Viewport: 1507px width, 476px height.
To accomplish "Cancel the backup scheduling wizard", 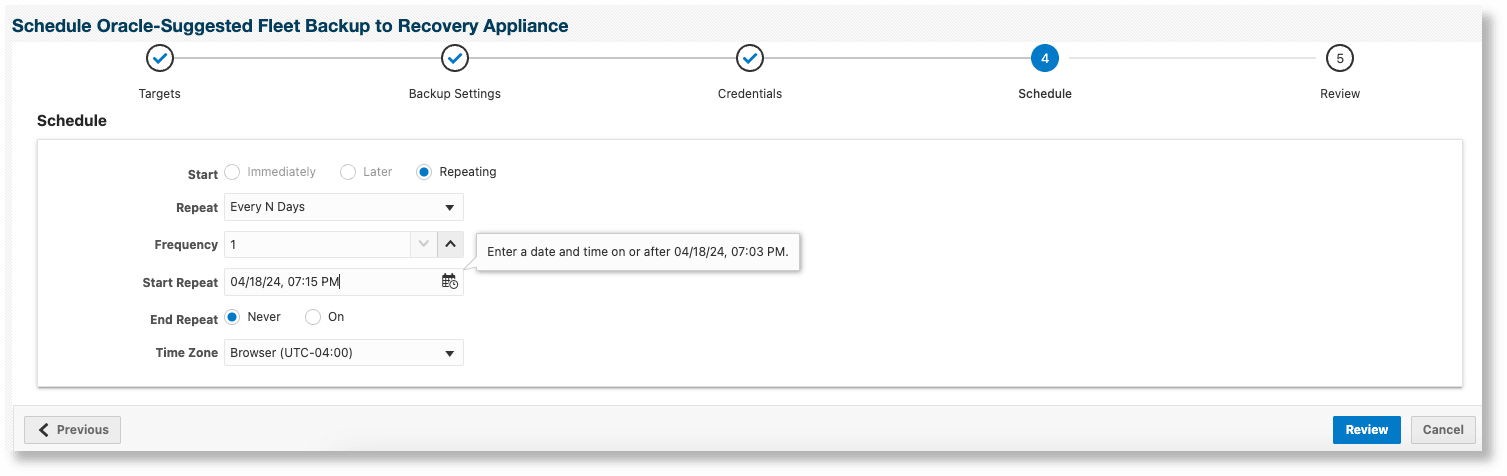I will pyautogui.click(x=1443, y=430).
